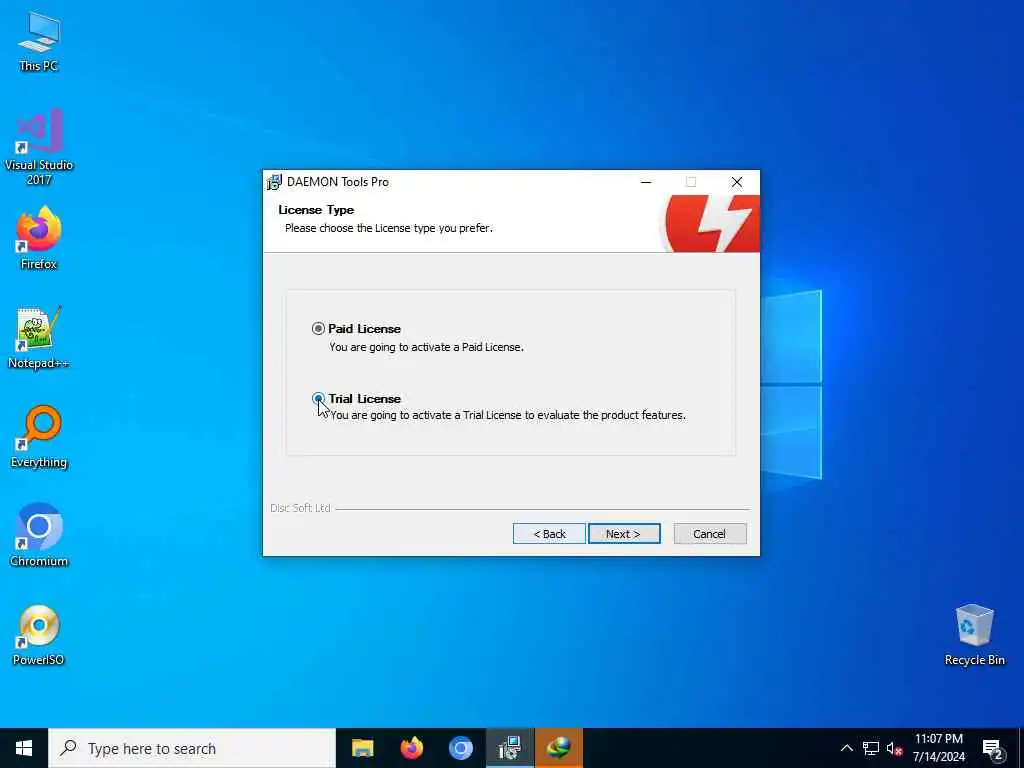This screenshot has width=1024, height=768.
Task: Click the installer icon in the DAEMON Tools title bar
Action: [x=274, y=182]
